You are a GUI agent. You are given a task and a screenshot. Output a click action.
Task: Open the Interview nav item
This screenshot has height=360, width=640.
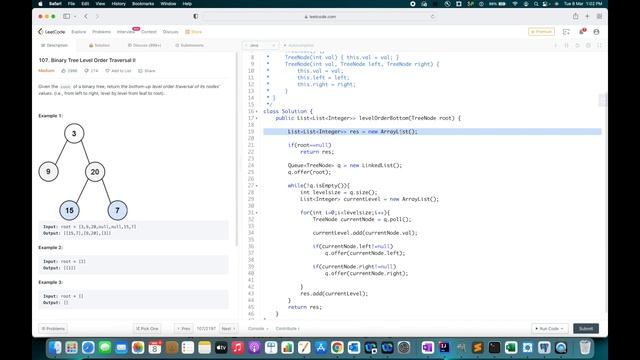pyautogui.click(x=126, y=32)
